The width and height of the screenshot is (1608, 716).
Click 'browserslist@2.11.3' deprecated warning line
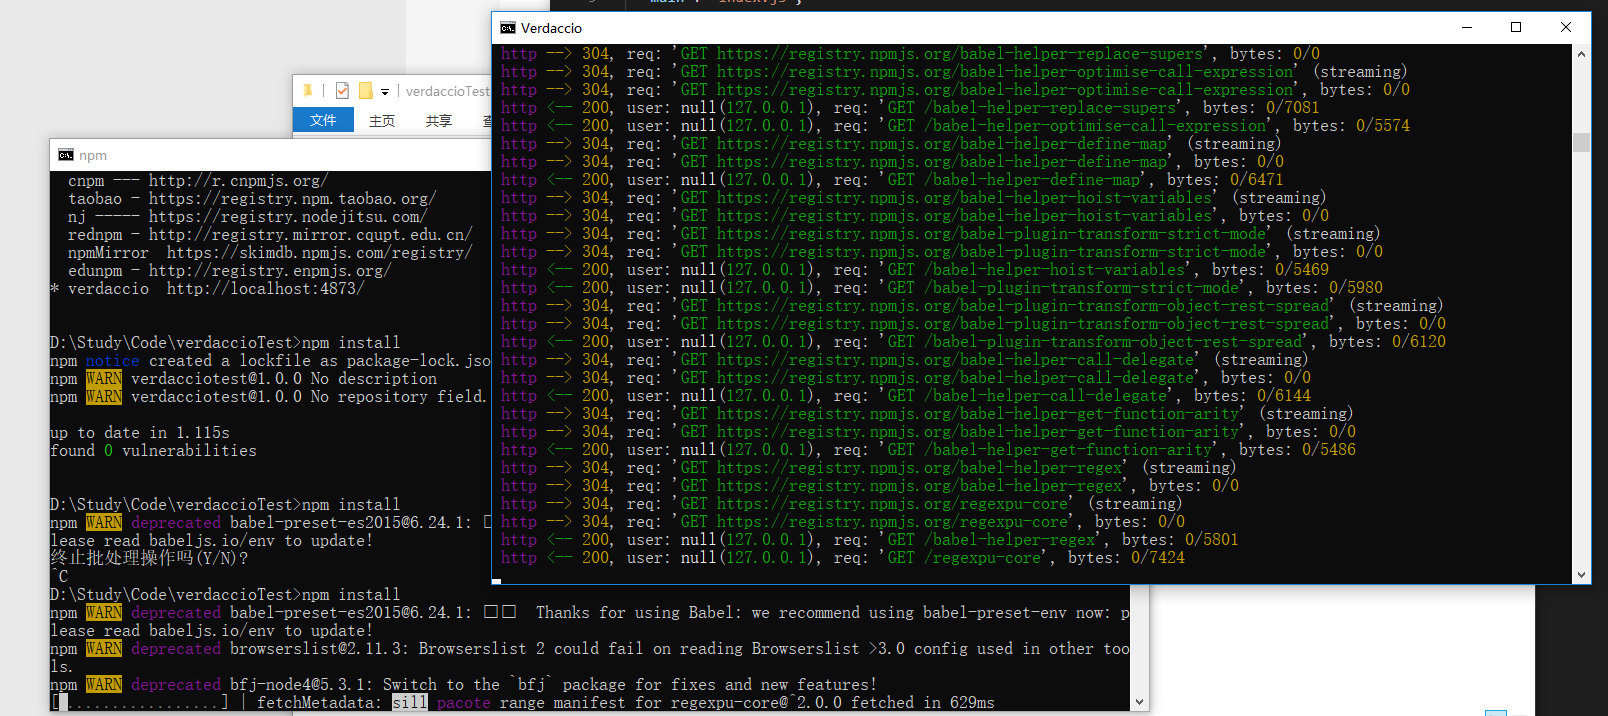pyautogui.click(x=590, y=648)
